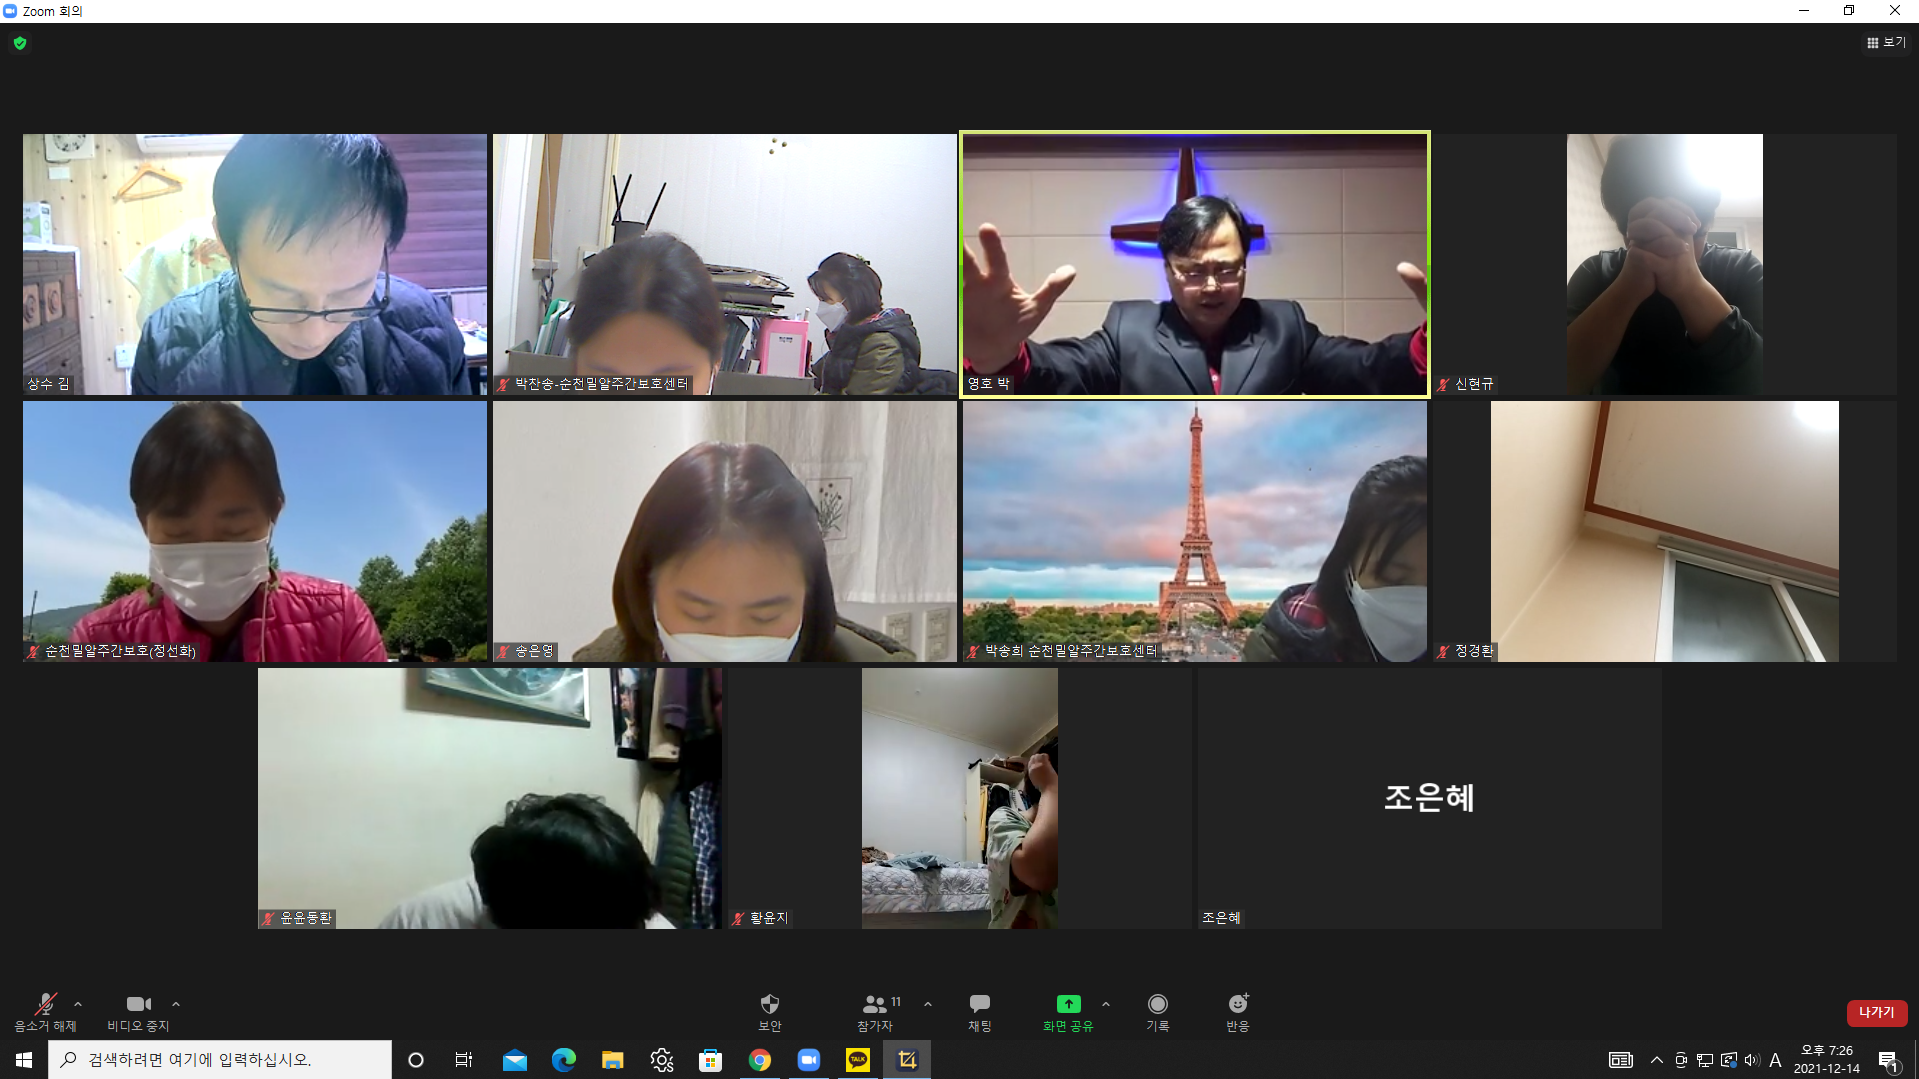Select 상수 김 video tile
The height and width of the screenshot is (1079, 1919).
(255, 264)
